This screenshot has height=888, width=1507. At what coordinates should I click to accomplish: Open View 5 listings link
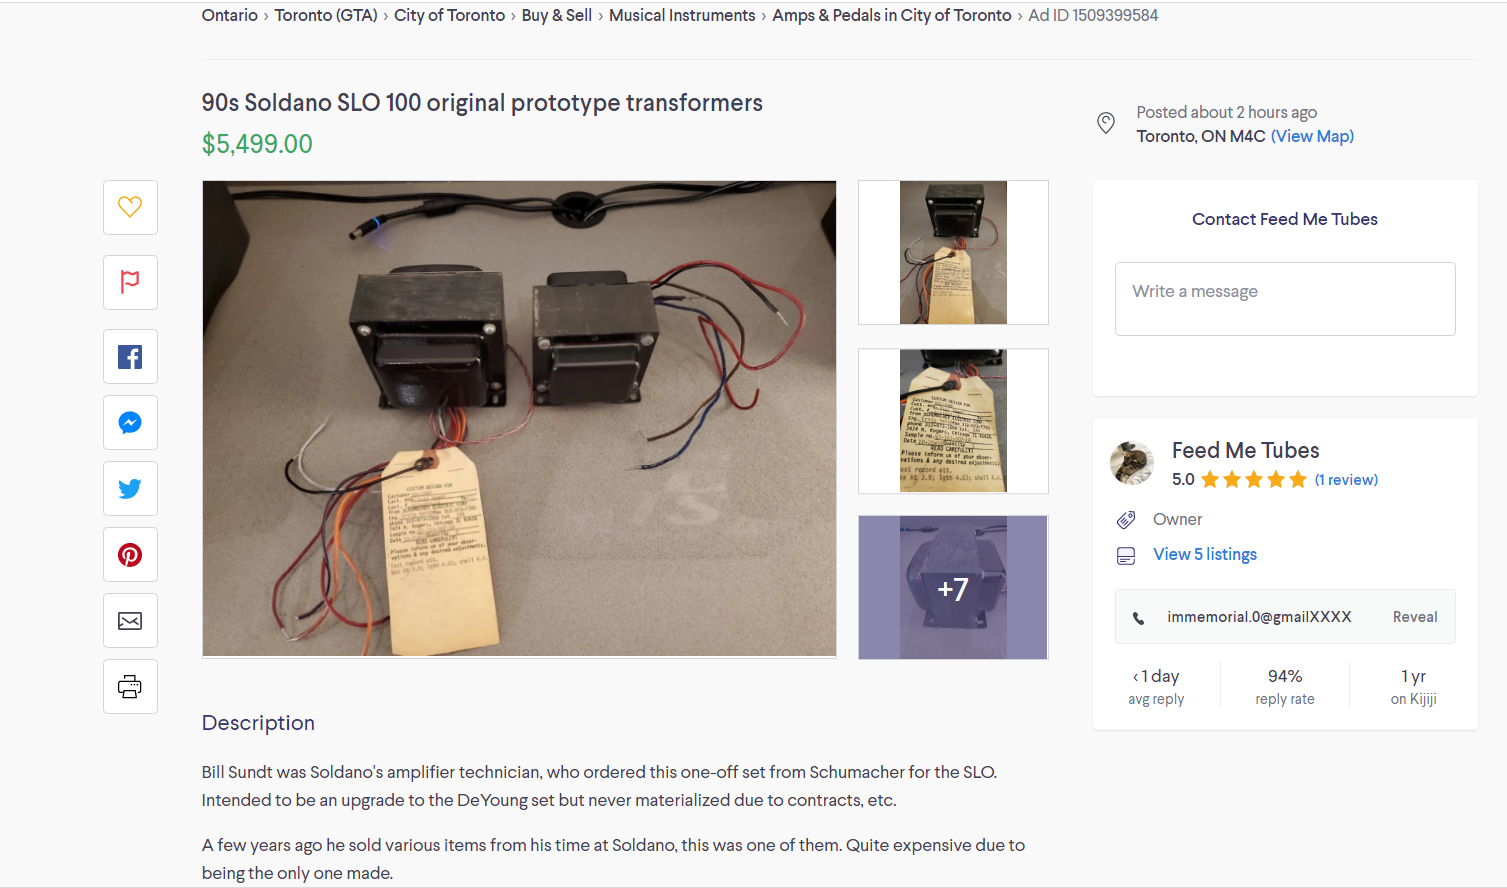click(1205, 554)
